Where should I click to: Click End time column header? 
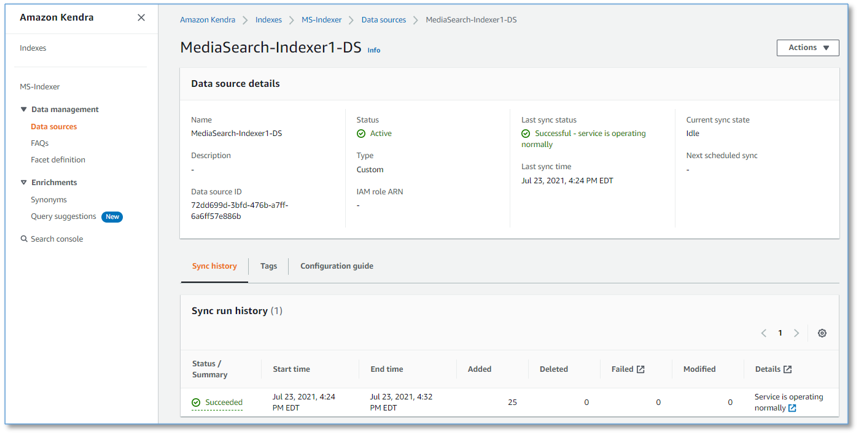386,369
